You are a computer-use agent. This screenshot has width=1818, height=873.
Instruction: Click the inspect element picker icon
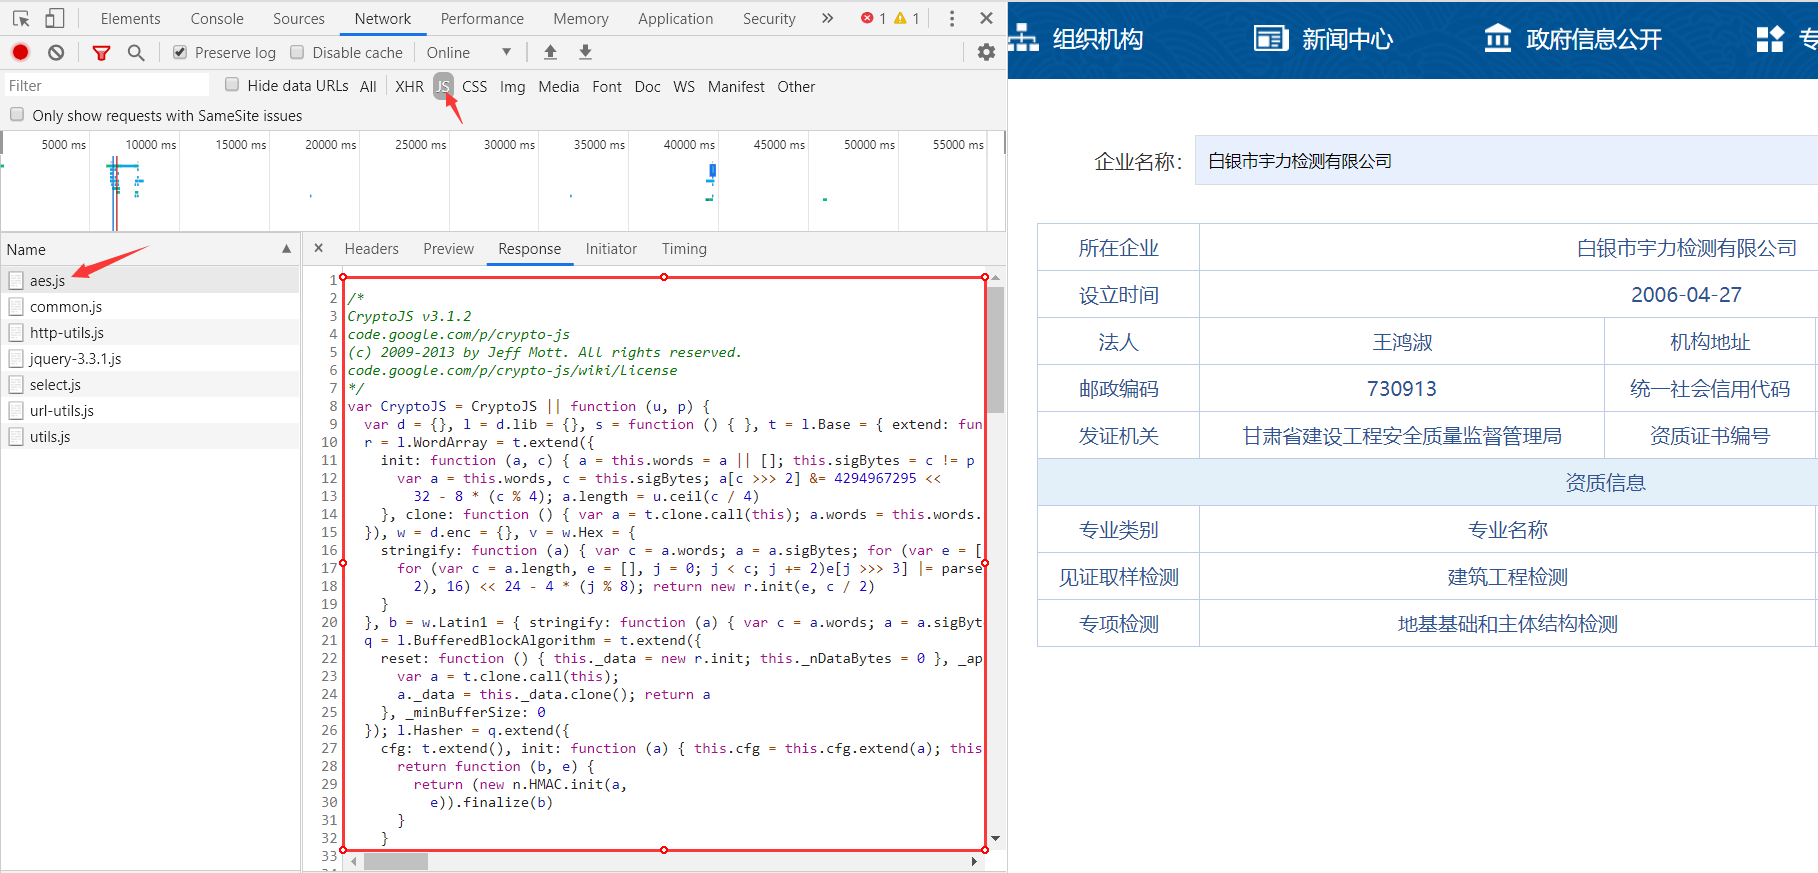click(21, 18)
